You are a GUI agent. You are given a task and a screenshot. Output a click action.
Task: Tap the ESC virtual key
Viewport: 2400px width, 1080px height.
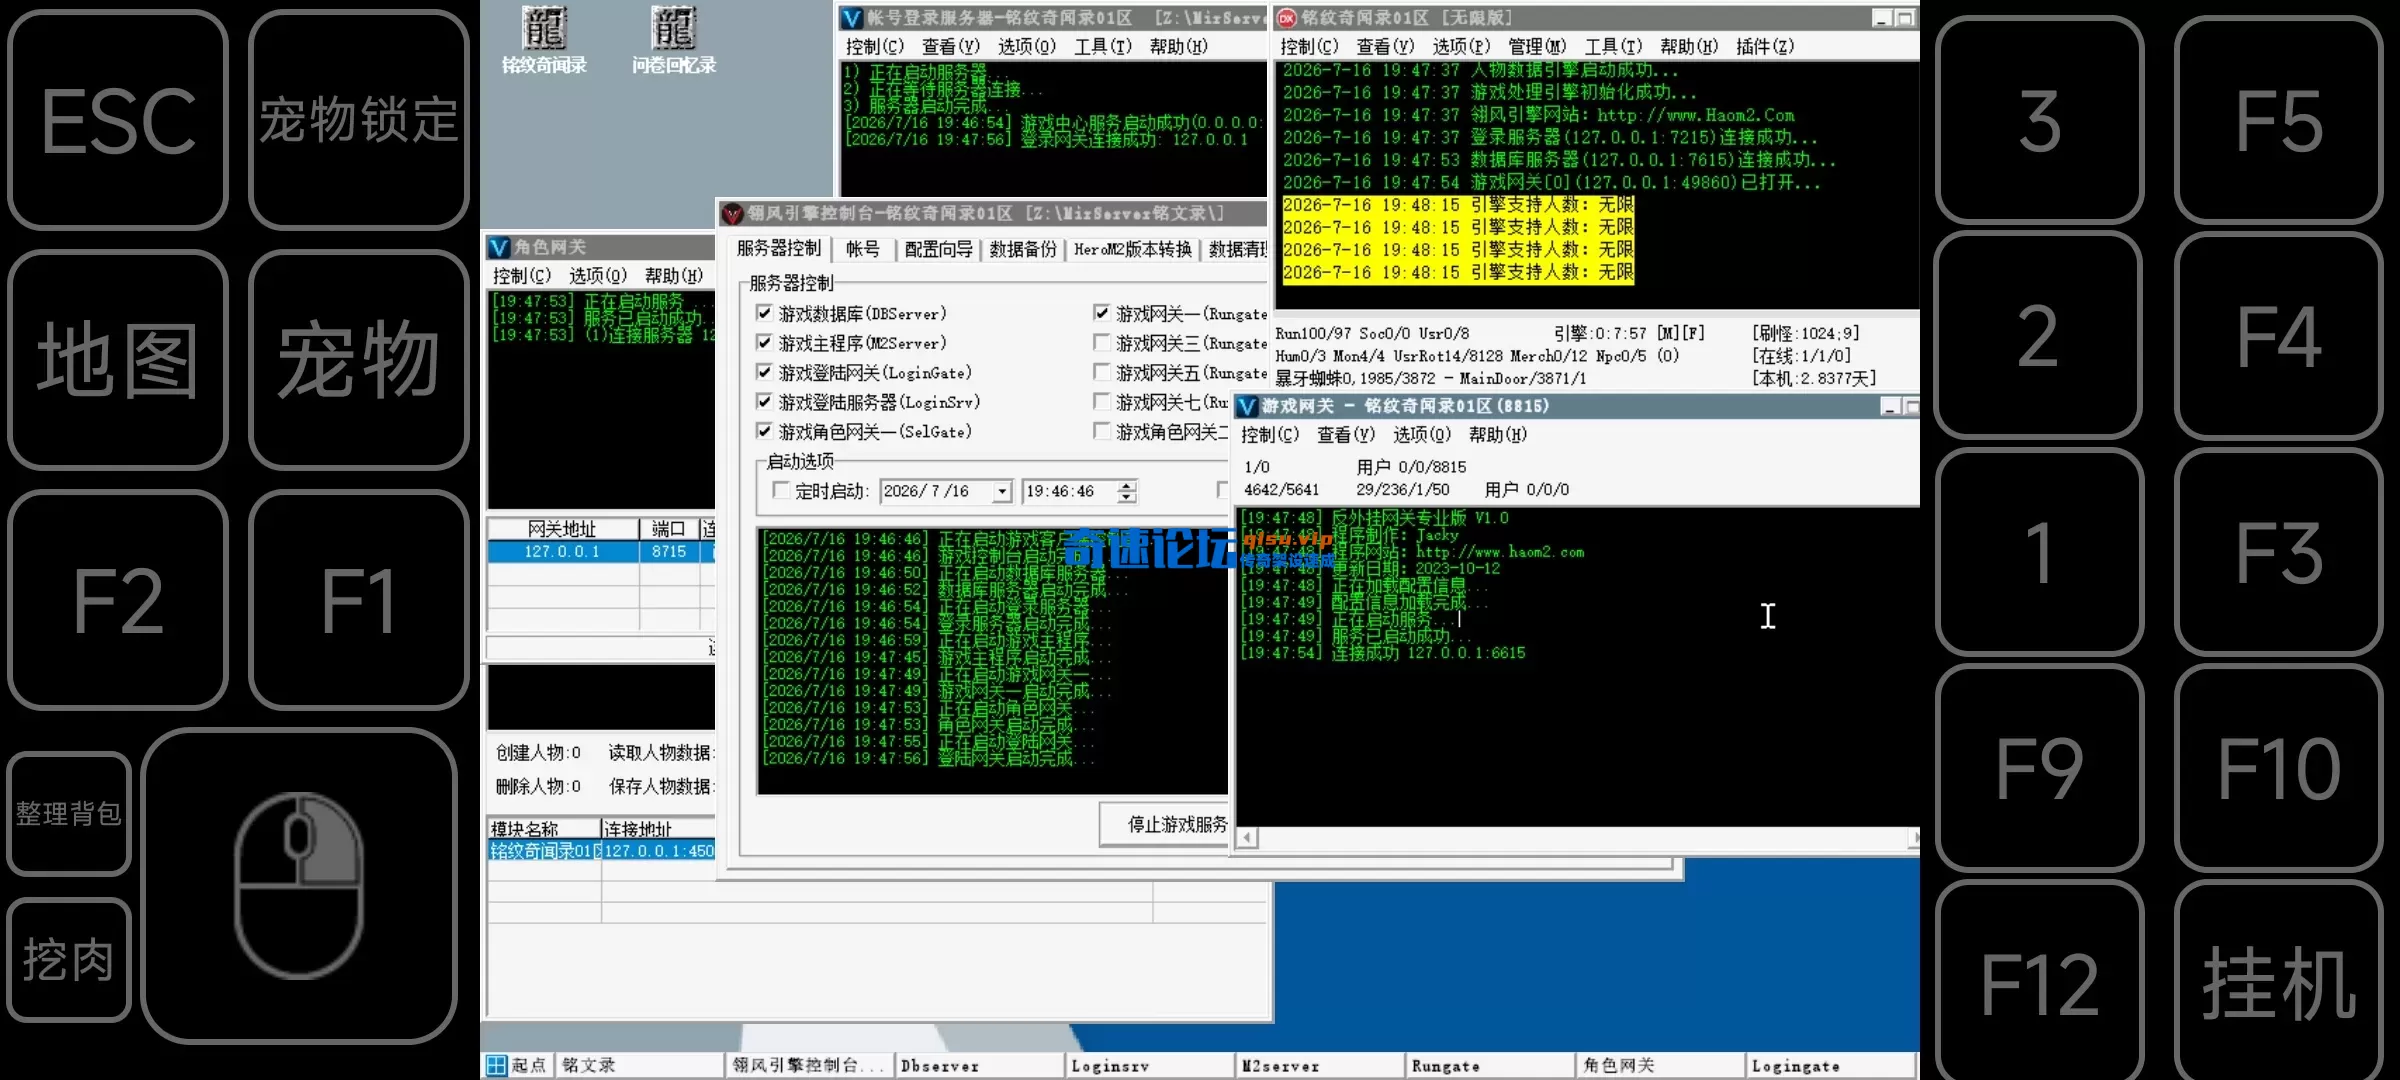point(118,120)
